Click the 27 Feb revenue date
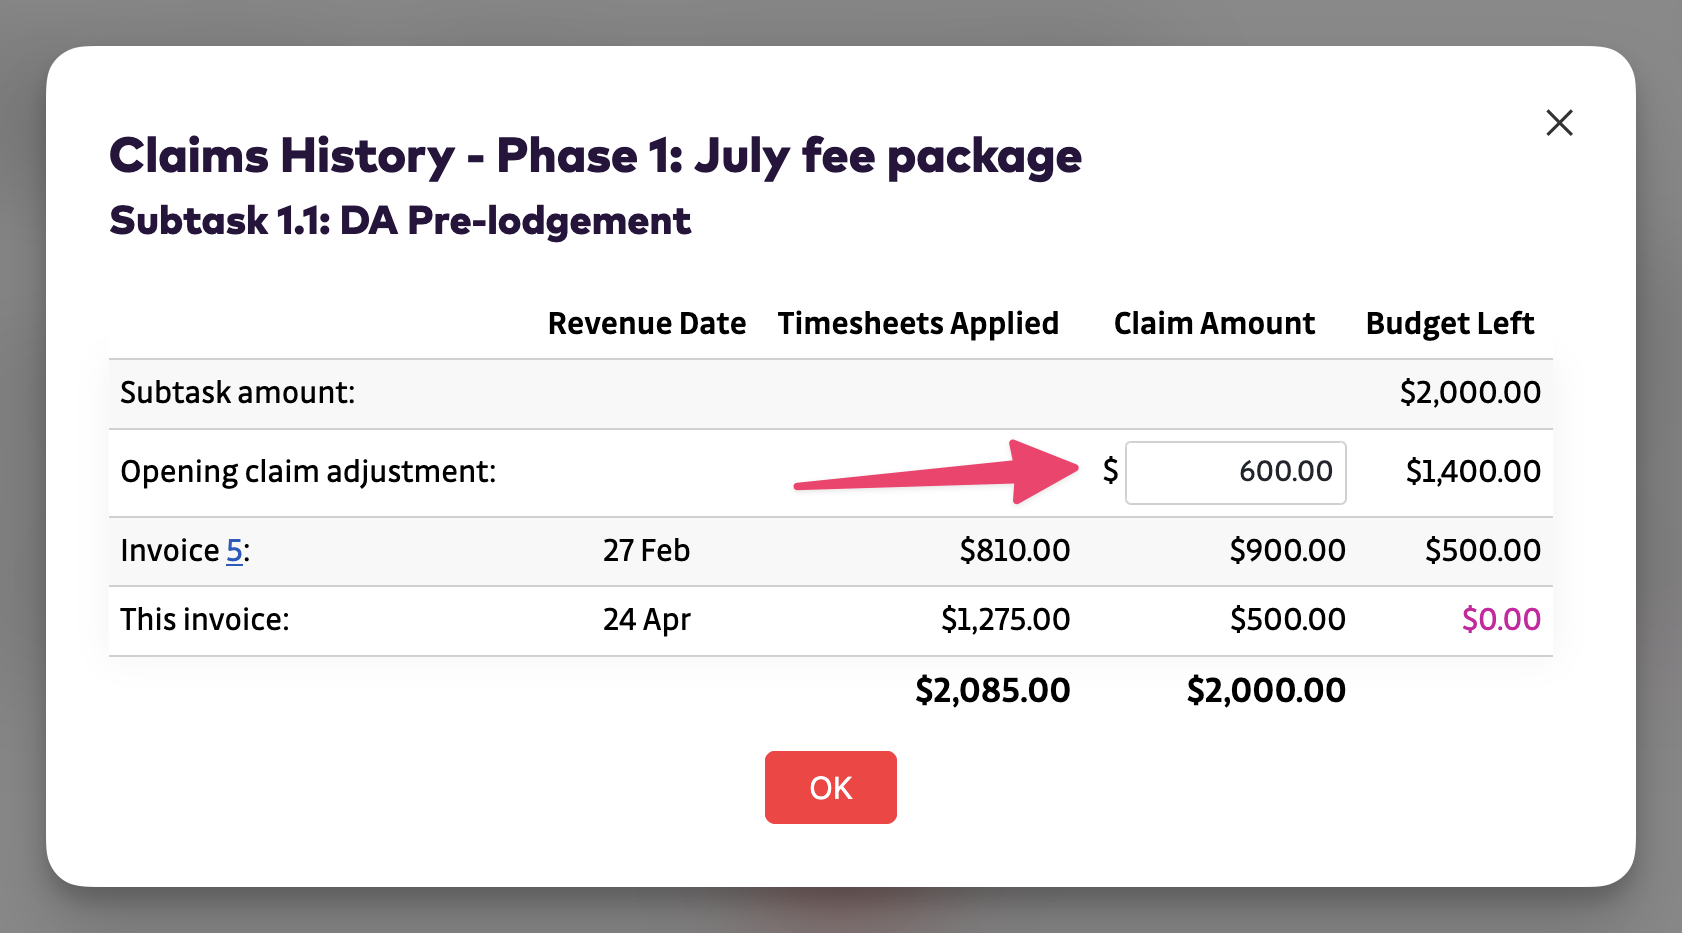 point(646,550)
